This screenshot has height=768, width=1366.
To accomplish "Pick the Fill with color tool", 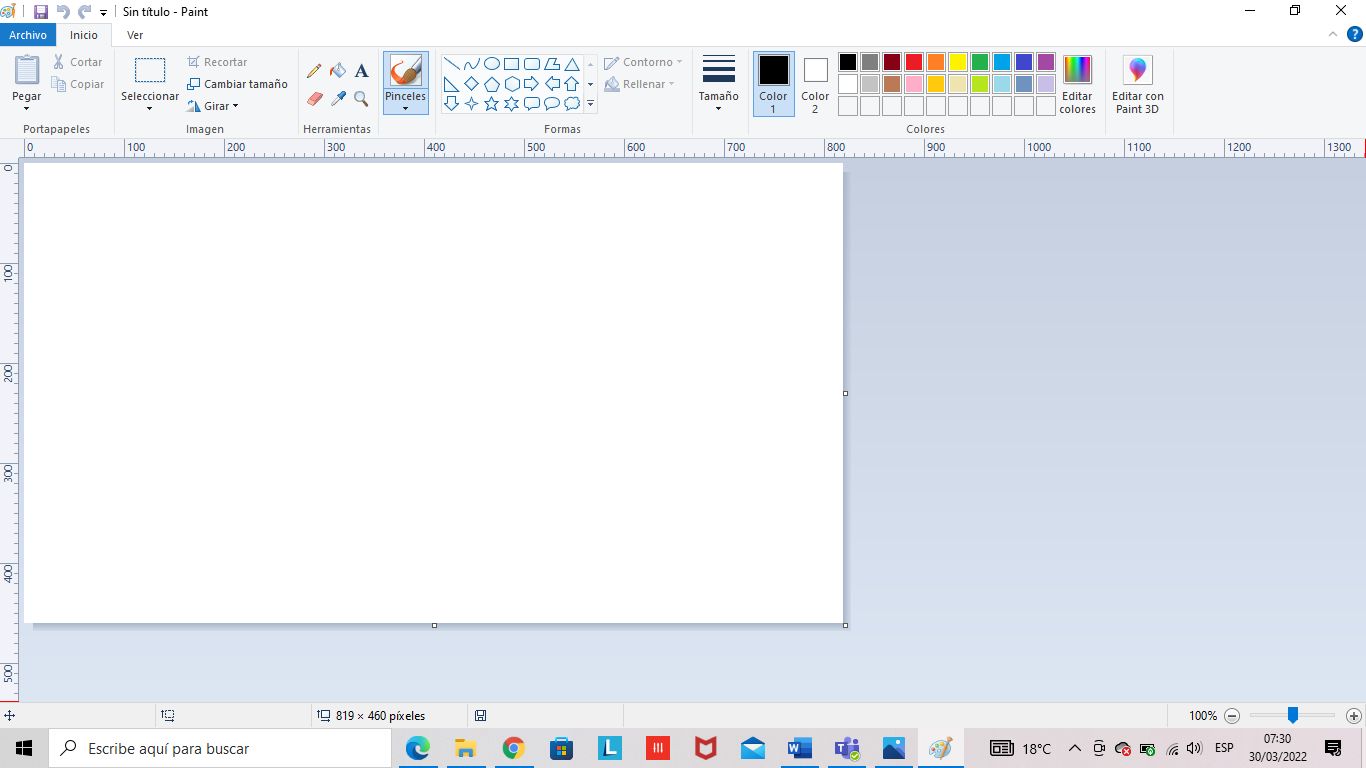I will [337, 70].
